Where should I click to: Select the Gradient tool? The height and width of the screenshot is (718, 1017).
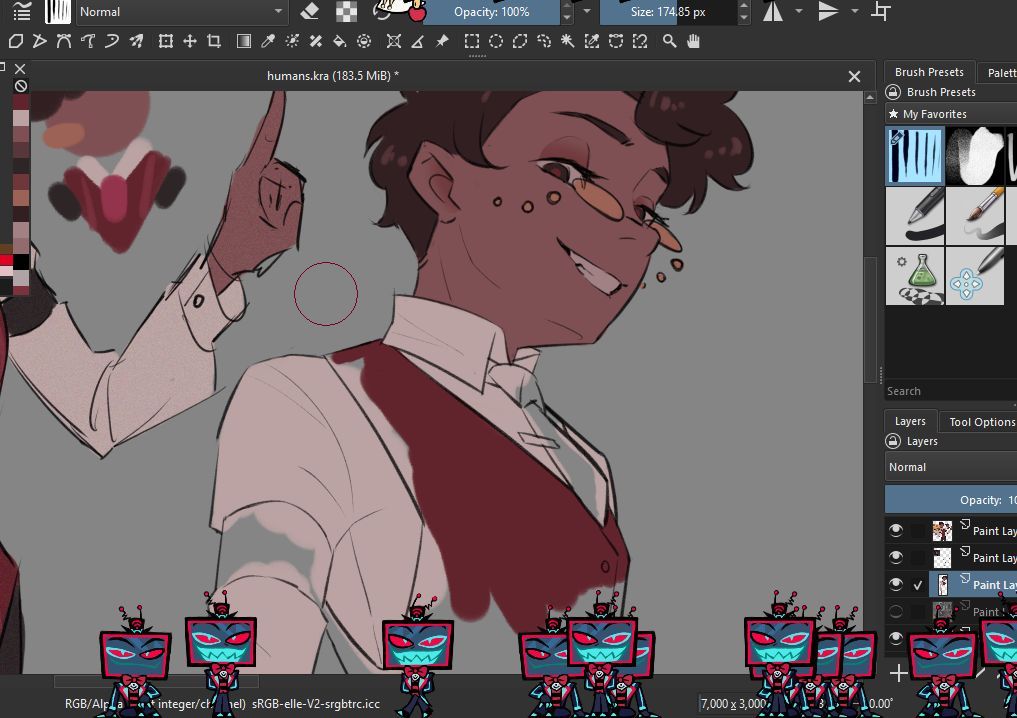click(244, 42)
